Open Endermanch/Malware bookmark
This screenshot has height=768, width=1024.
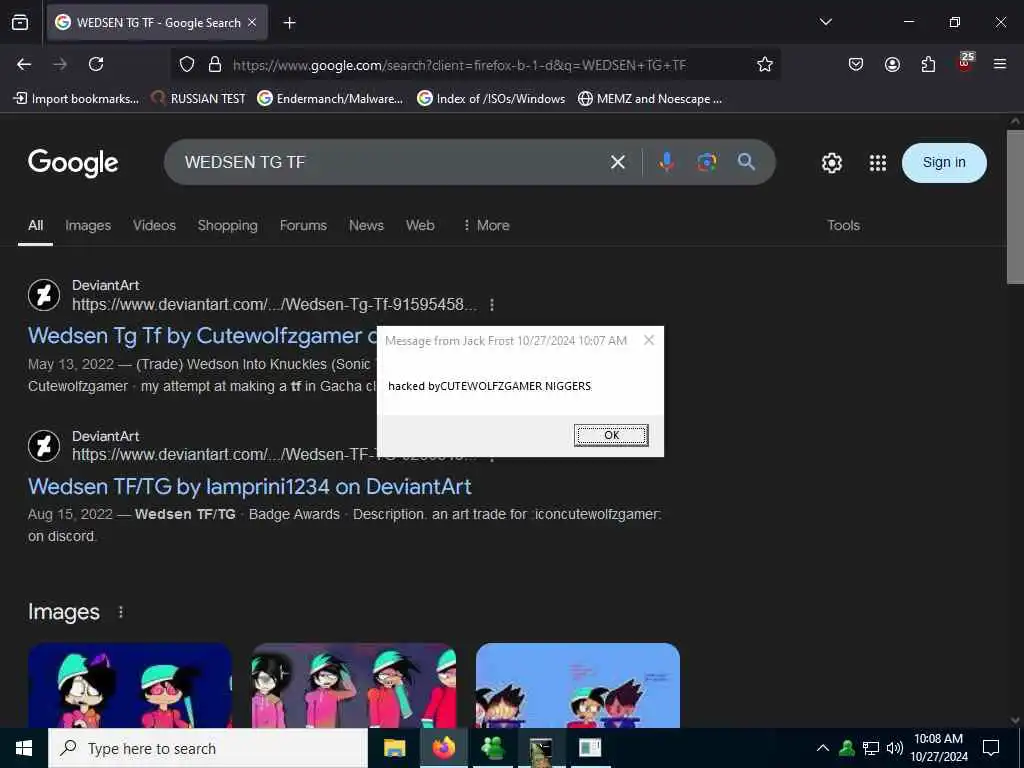[x=330, y=99]
